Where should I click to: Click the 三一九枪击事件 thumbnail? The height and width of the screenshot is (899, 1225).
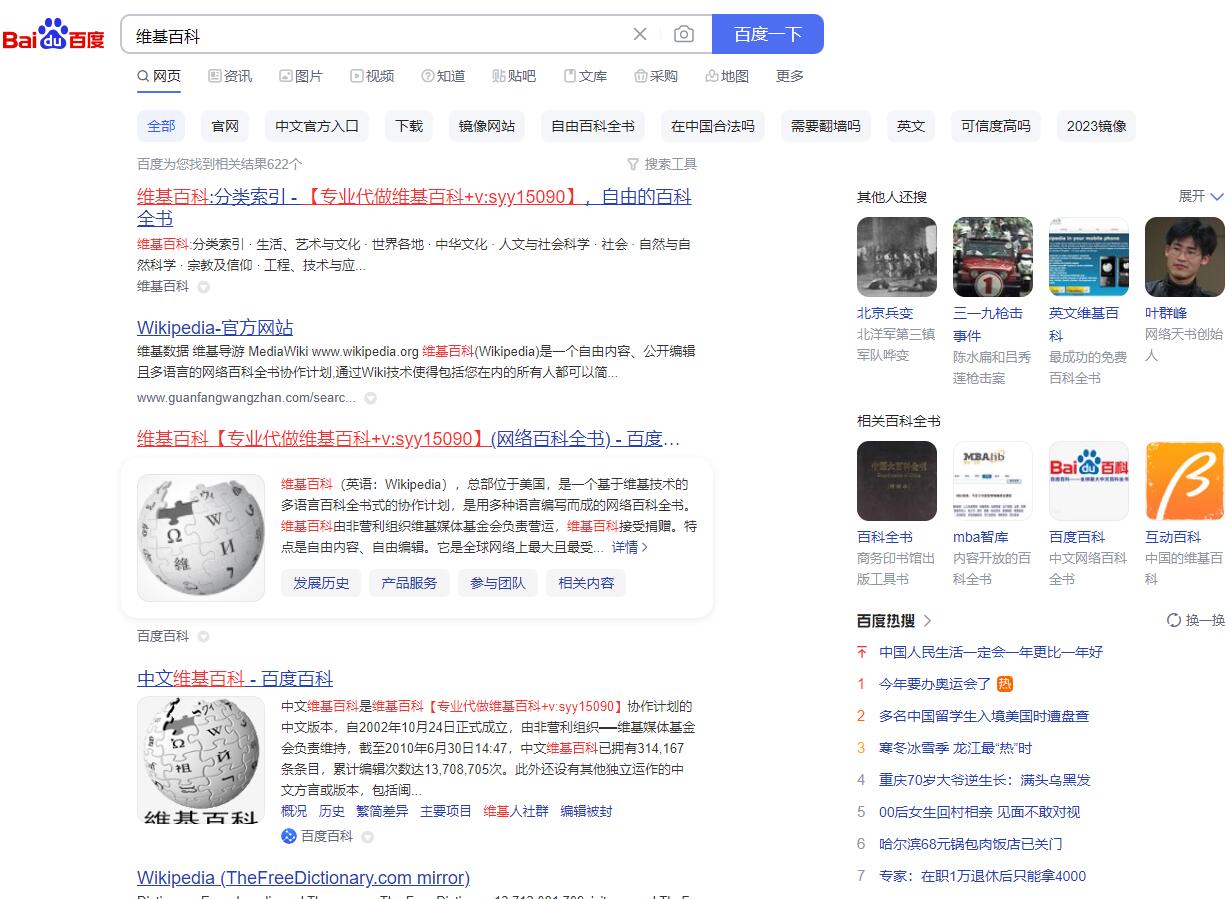click(x=993, y=257)
